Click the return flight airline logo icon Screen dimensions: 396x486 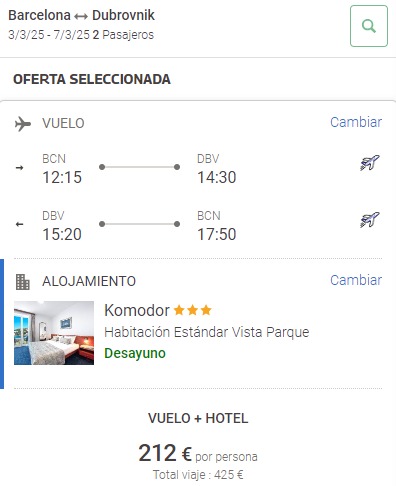tap(370, 220)
